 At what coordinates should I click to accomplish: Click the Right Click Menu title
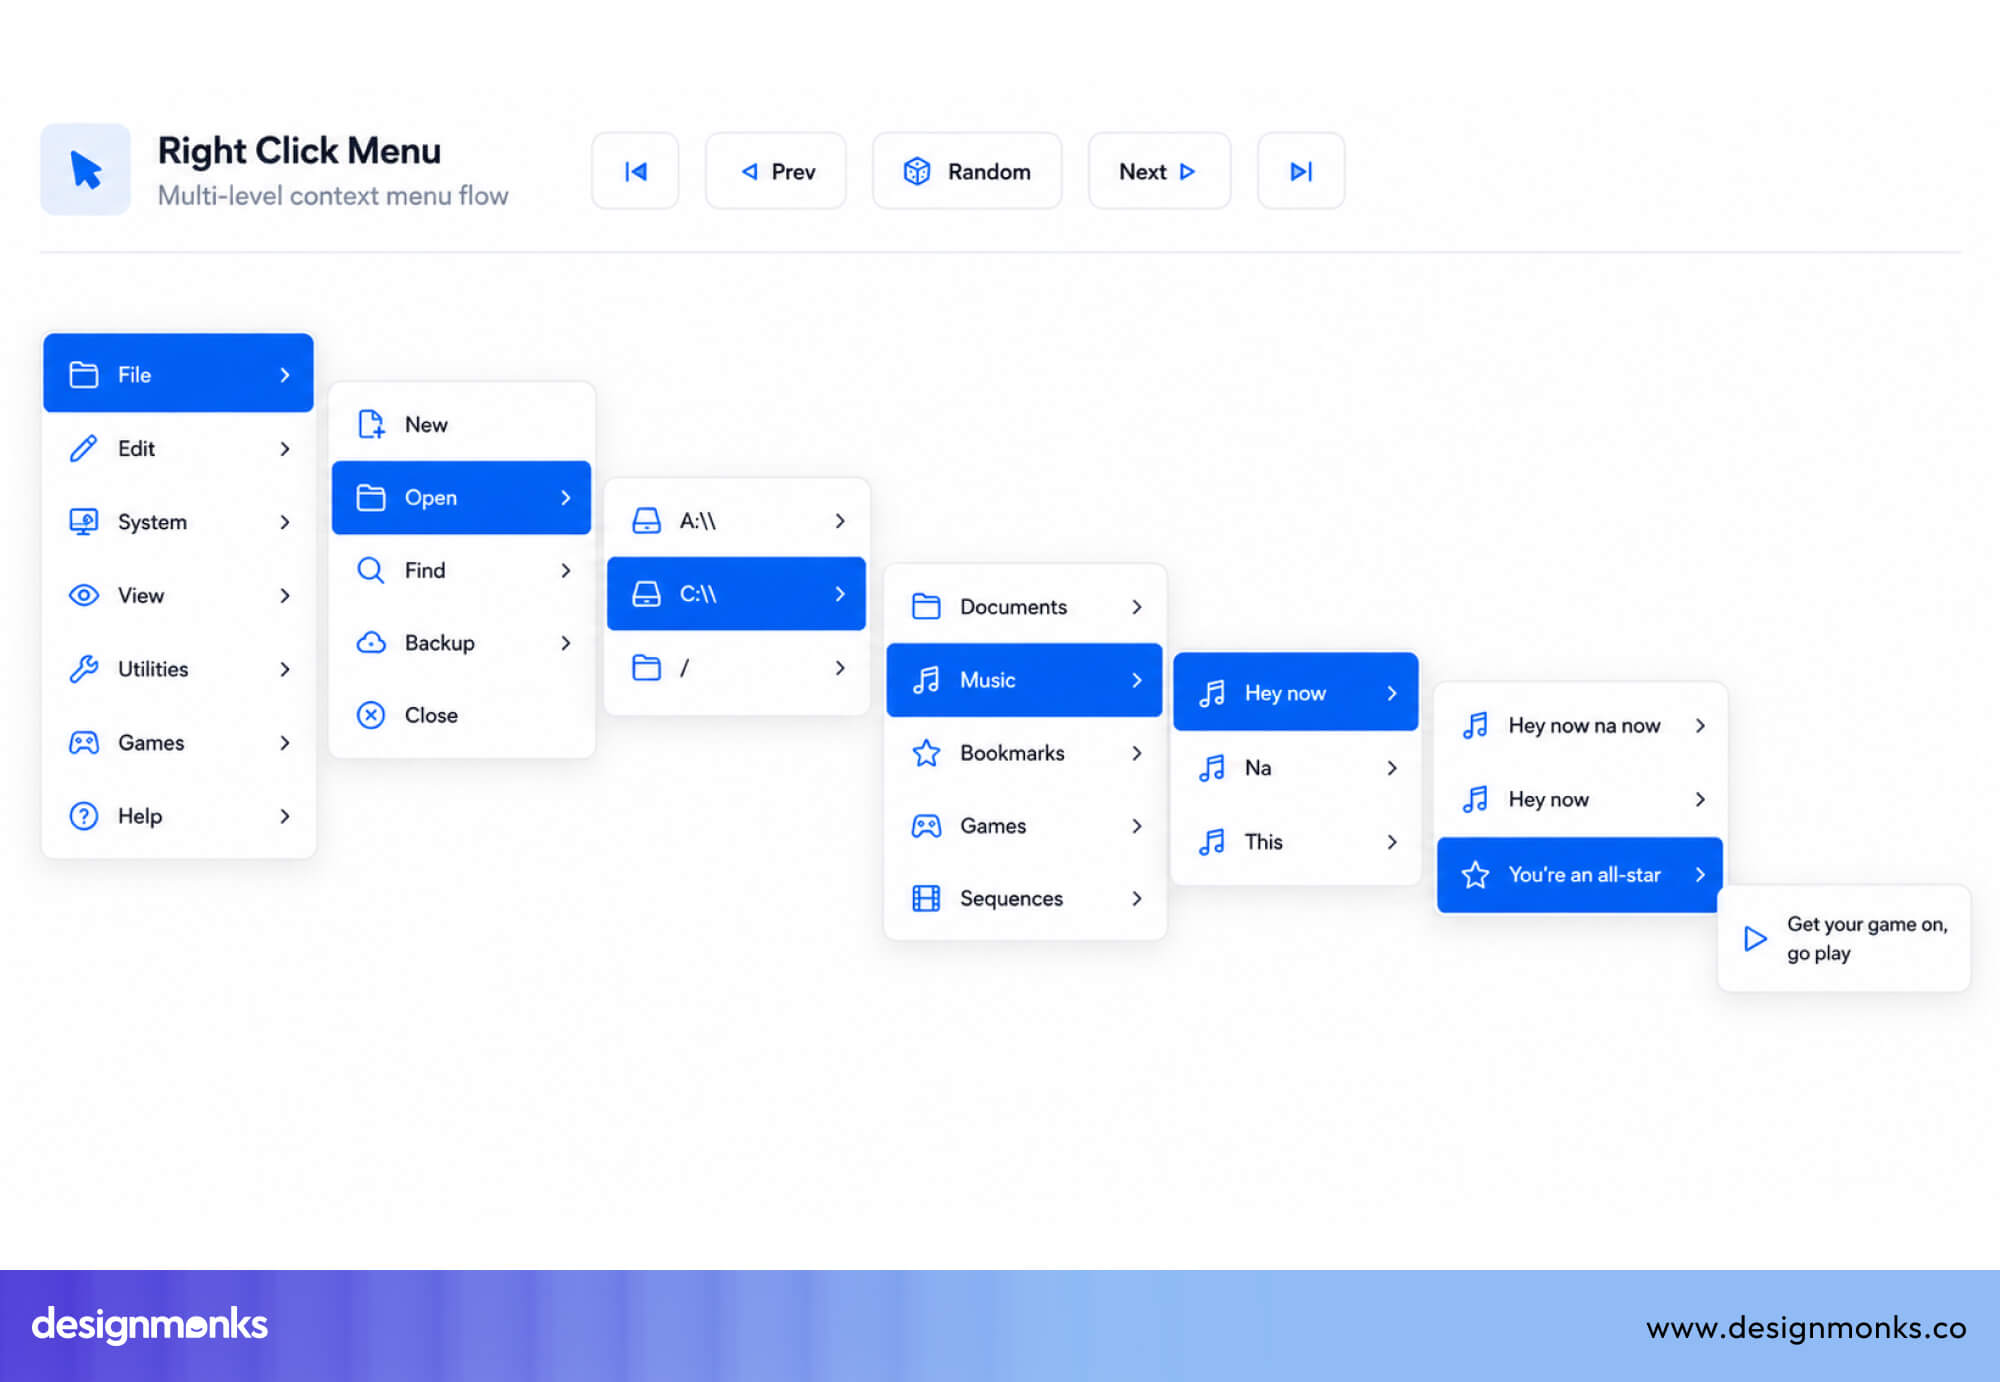coord(299,151)
